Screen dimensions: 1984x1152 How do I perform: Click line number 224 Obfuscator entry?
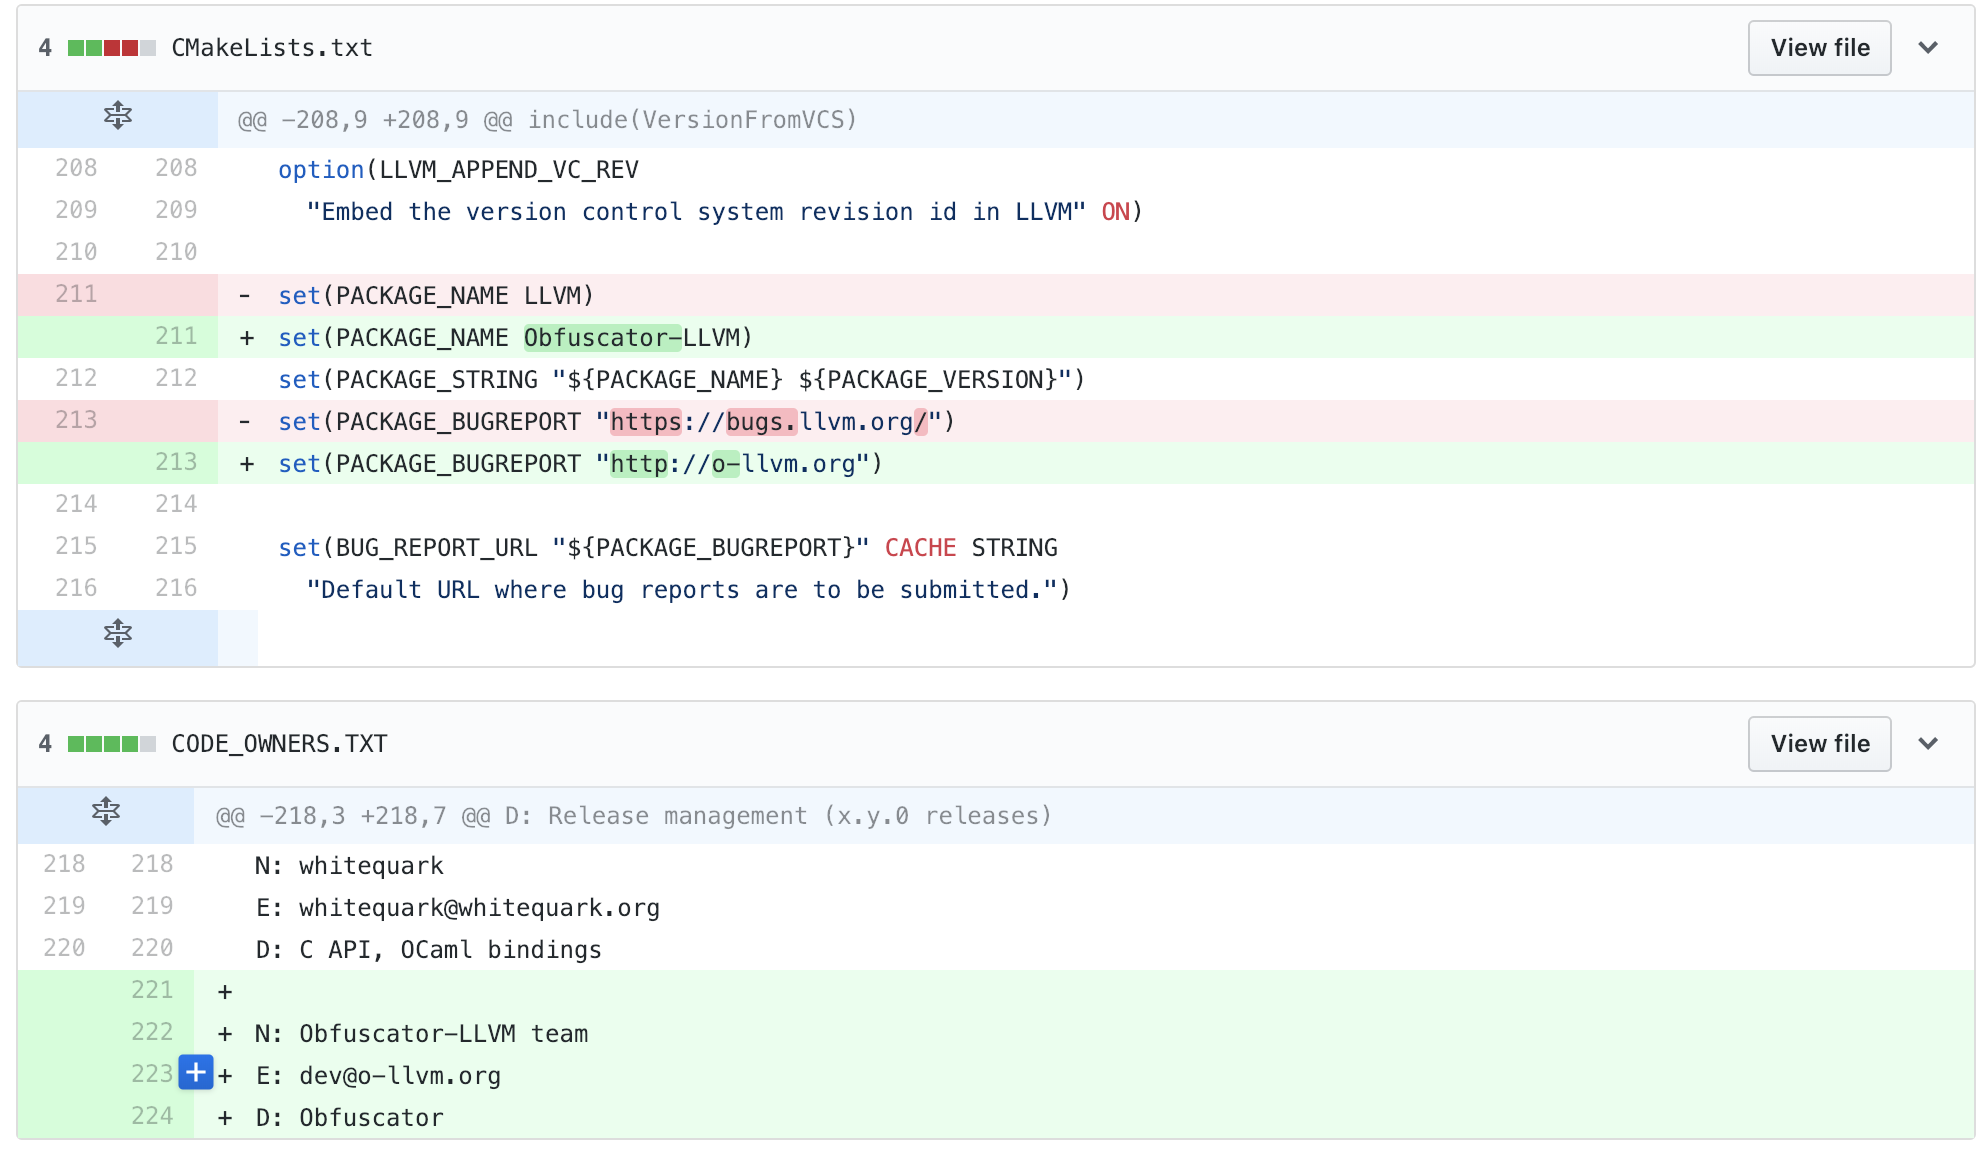click(x=152, y=1116)
